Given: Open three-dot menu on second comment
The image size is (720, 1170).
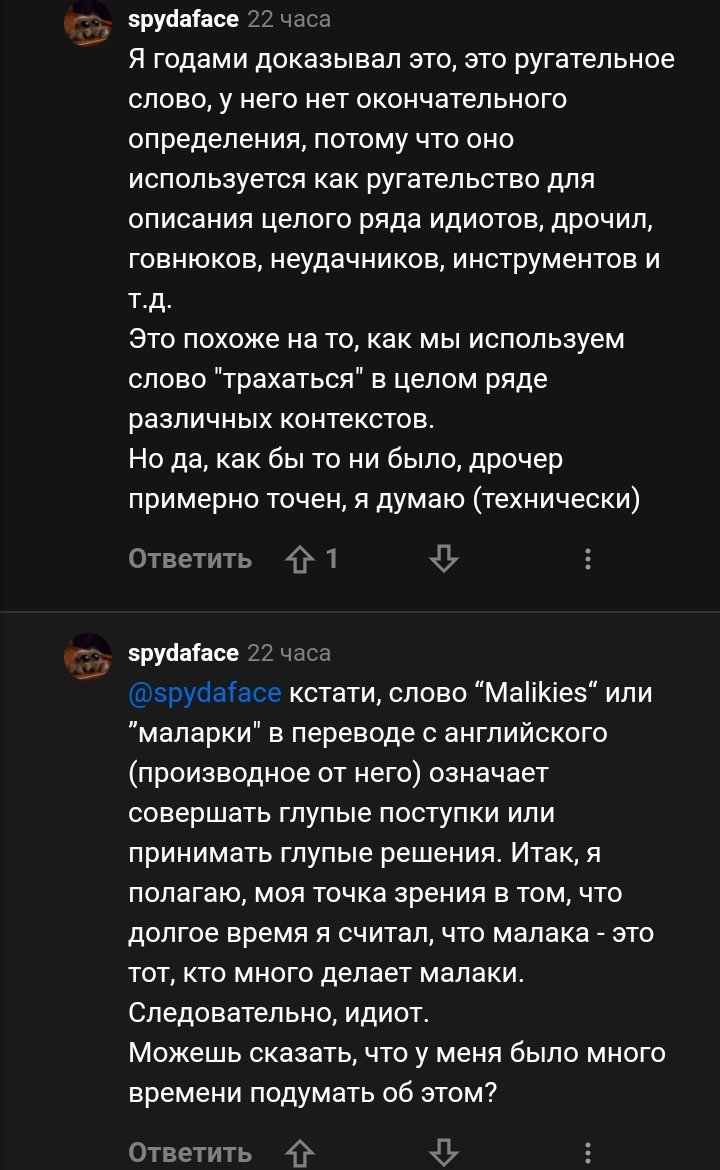Looking at the screenshot, I should (x=588, y=1152).
